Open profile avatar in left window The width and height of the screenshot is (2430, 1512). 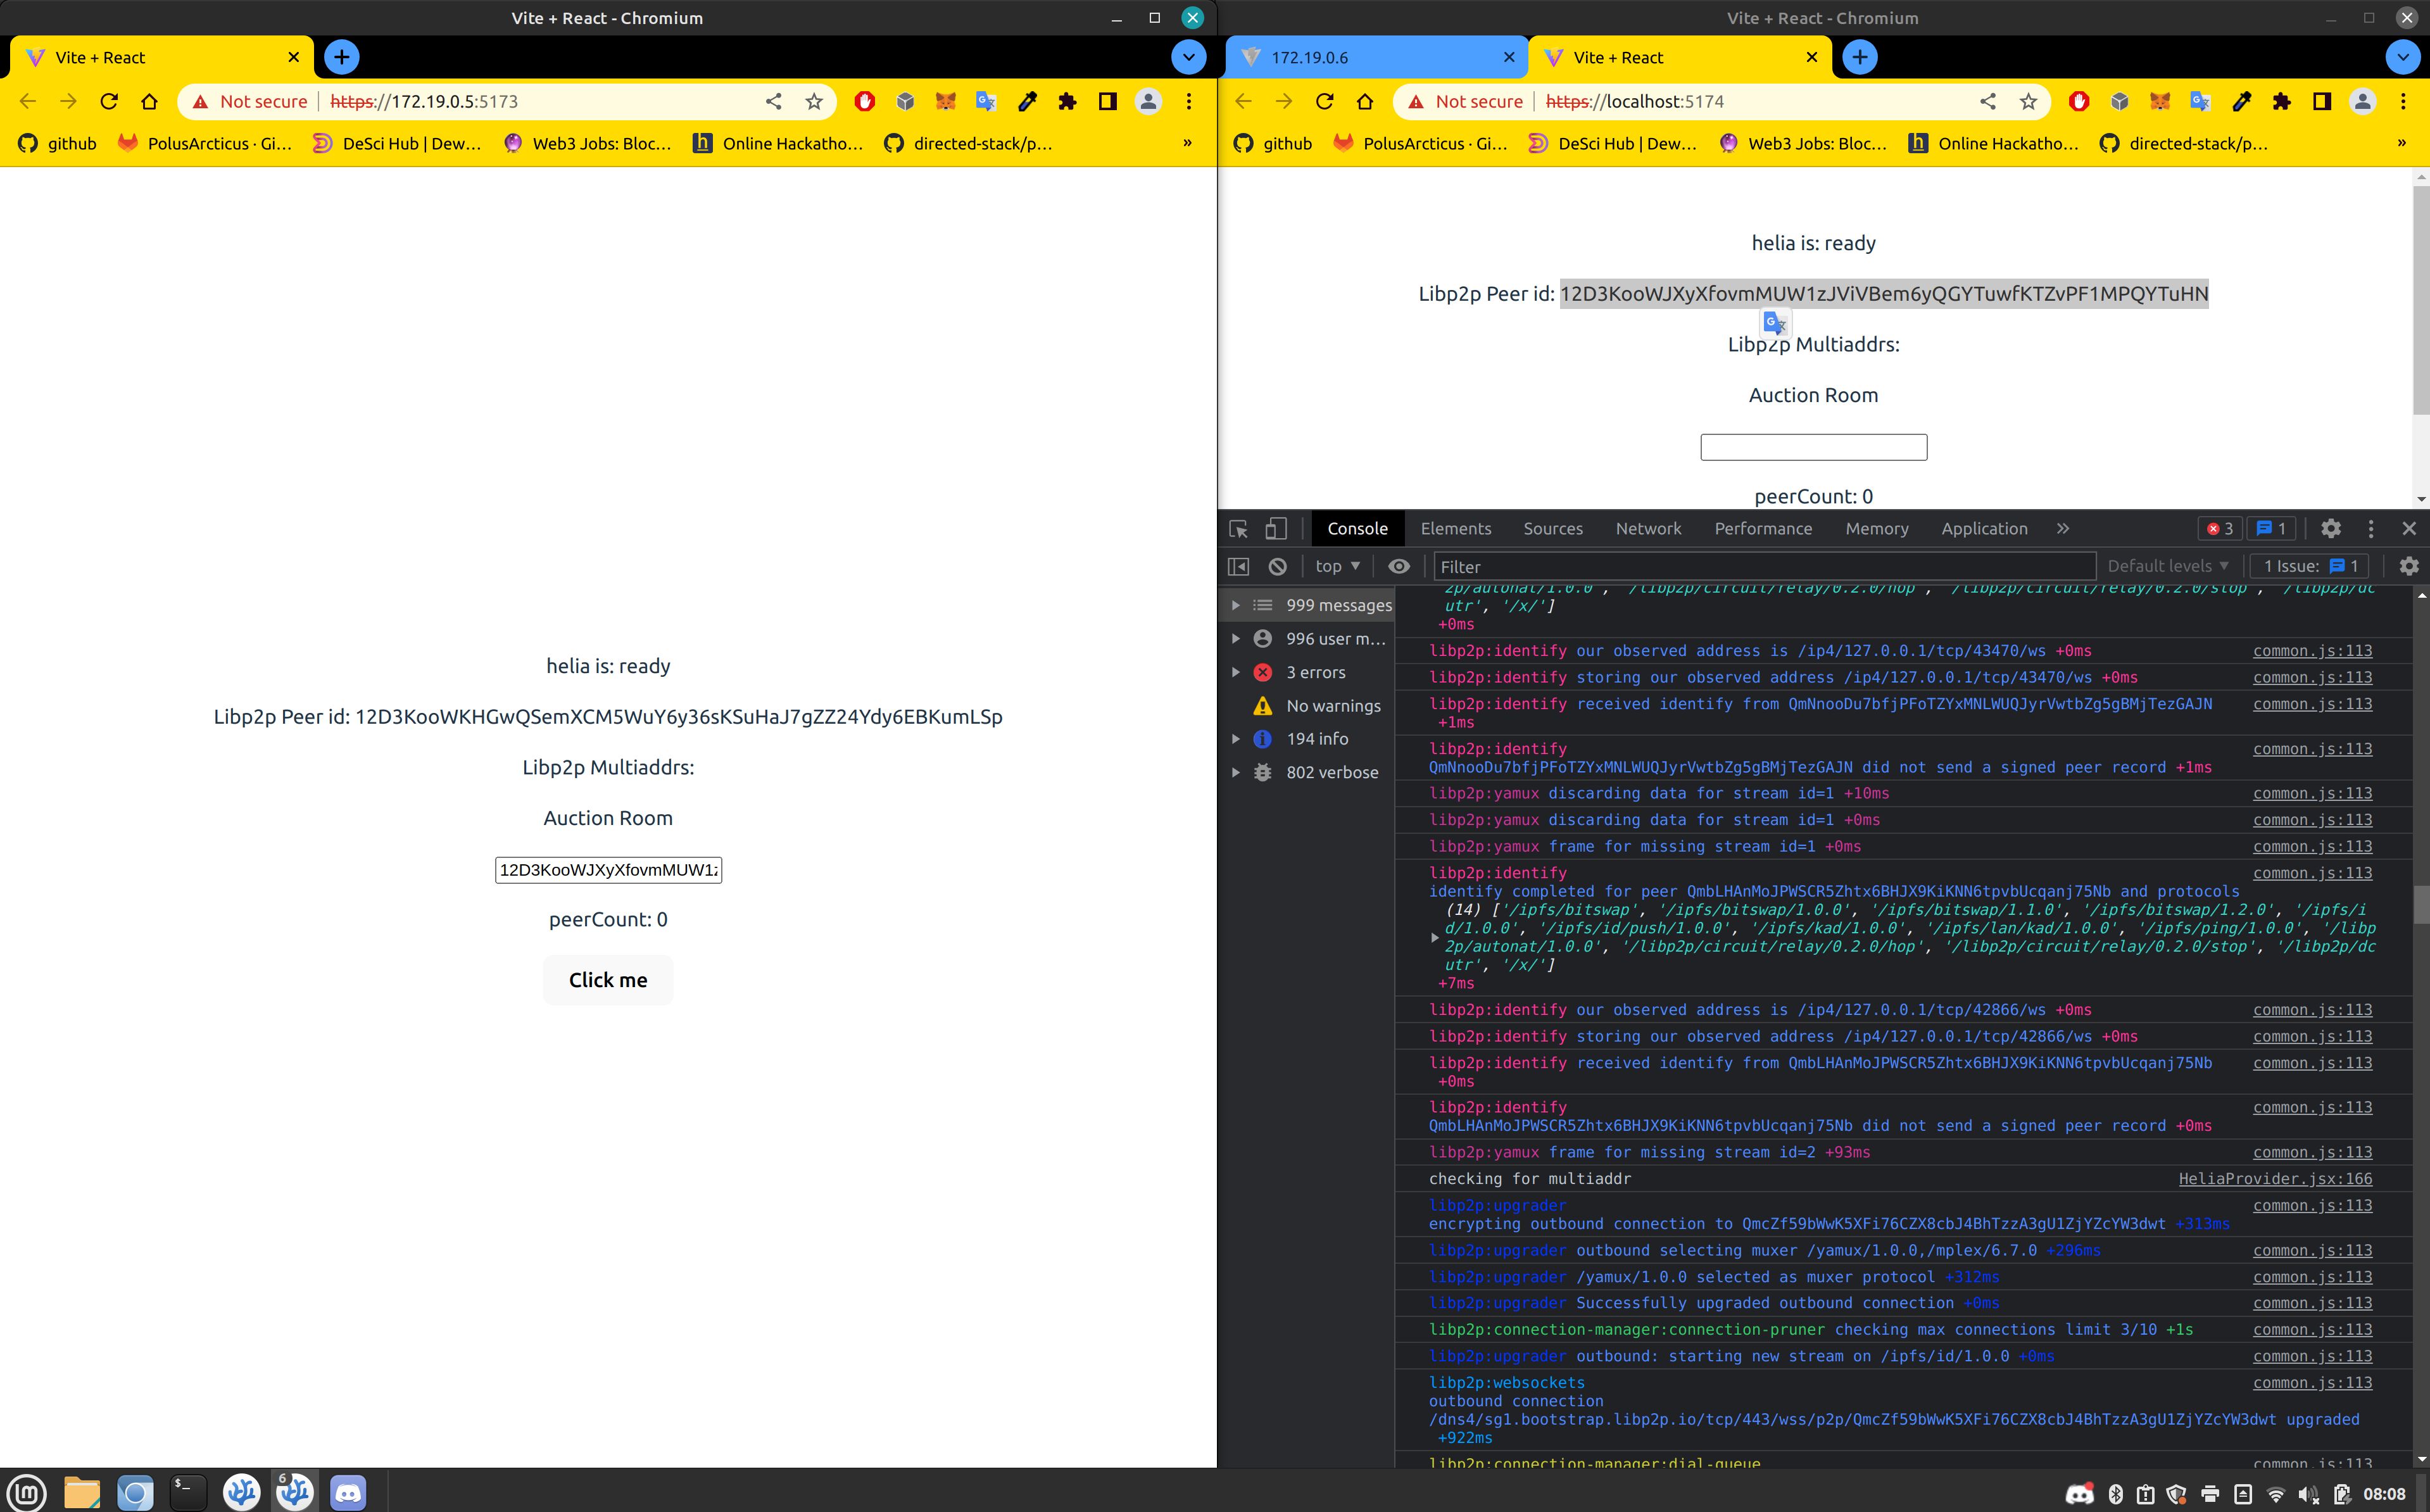coord(1148,101)
